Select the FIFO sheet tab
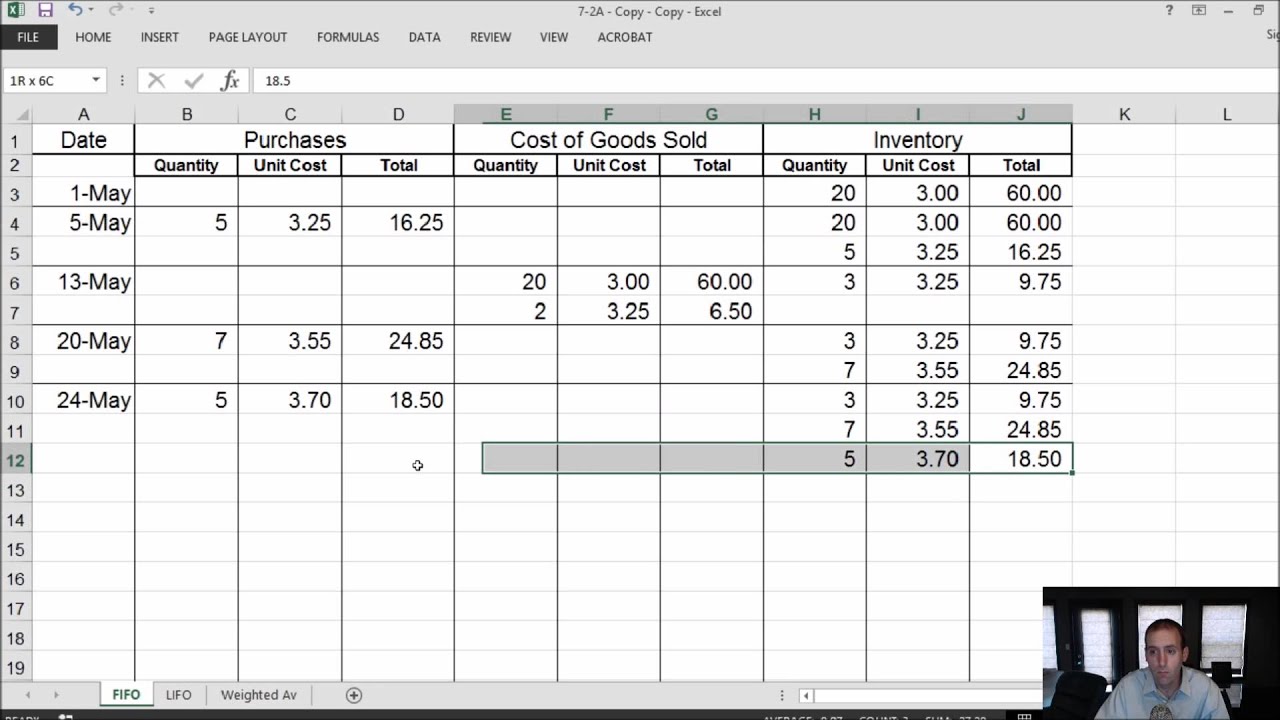Viewport: 1280px width, 720px height. click(126, 694)
